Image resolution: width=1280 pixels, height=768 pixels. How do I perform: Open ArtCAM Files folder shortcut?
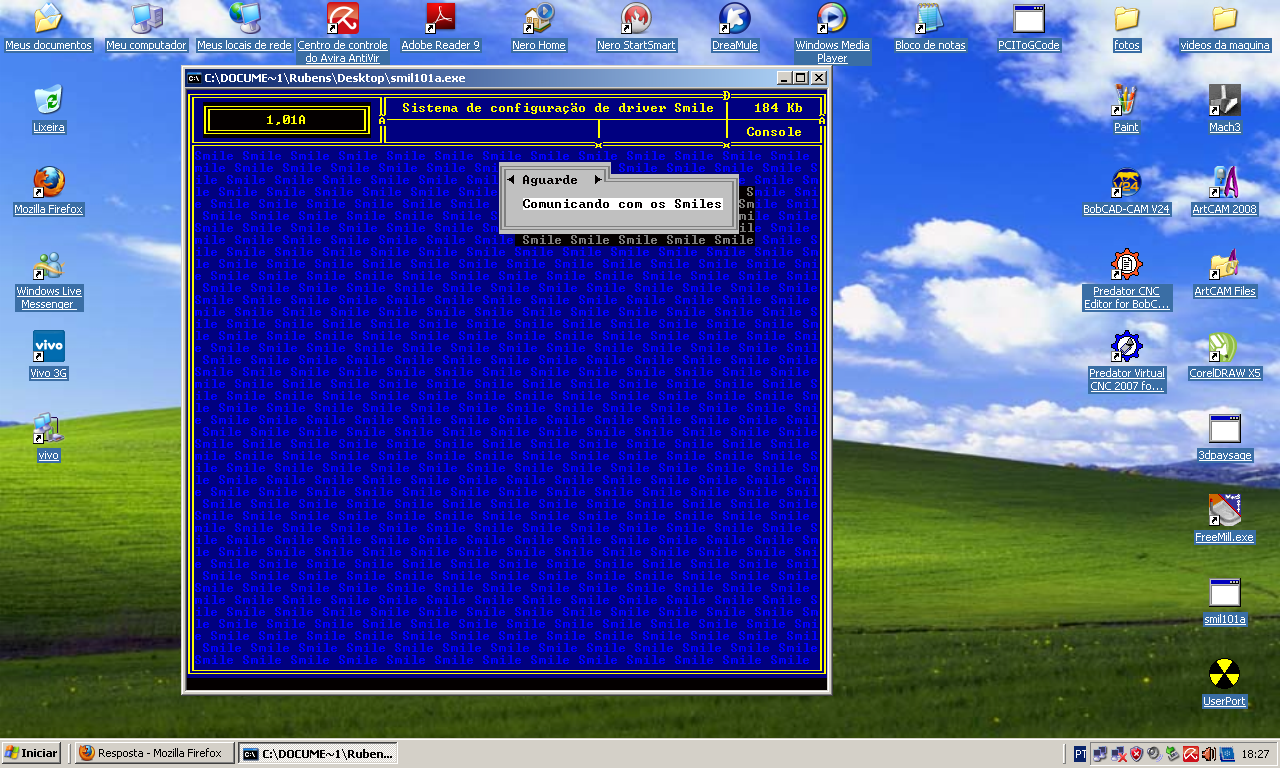point(1224,273)
